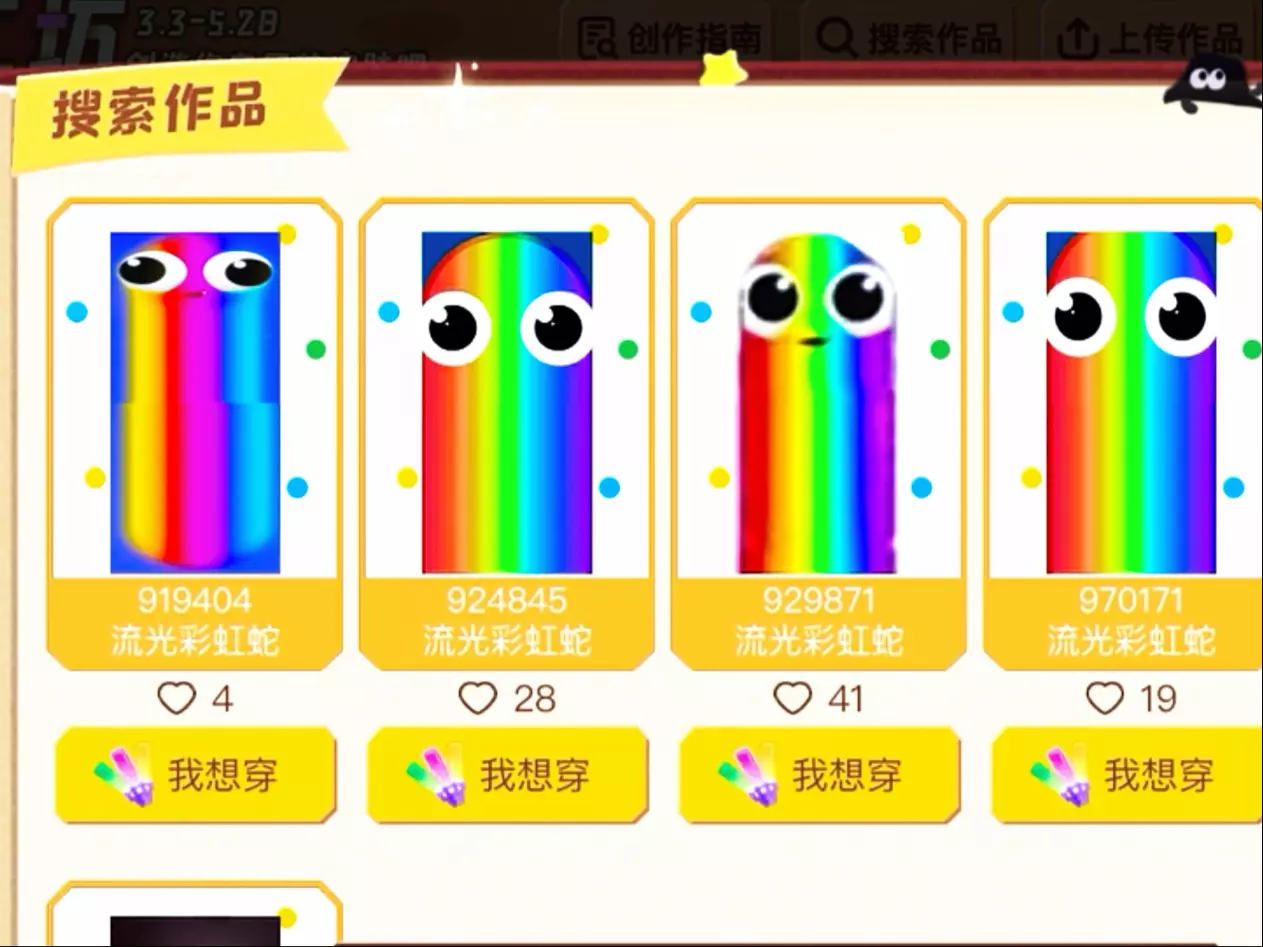This screenshot has width=1263, height=947.
Task: Like skin 919404 with heart icon
Action: click(x=176, y=698)
